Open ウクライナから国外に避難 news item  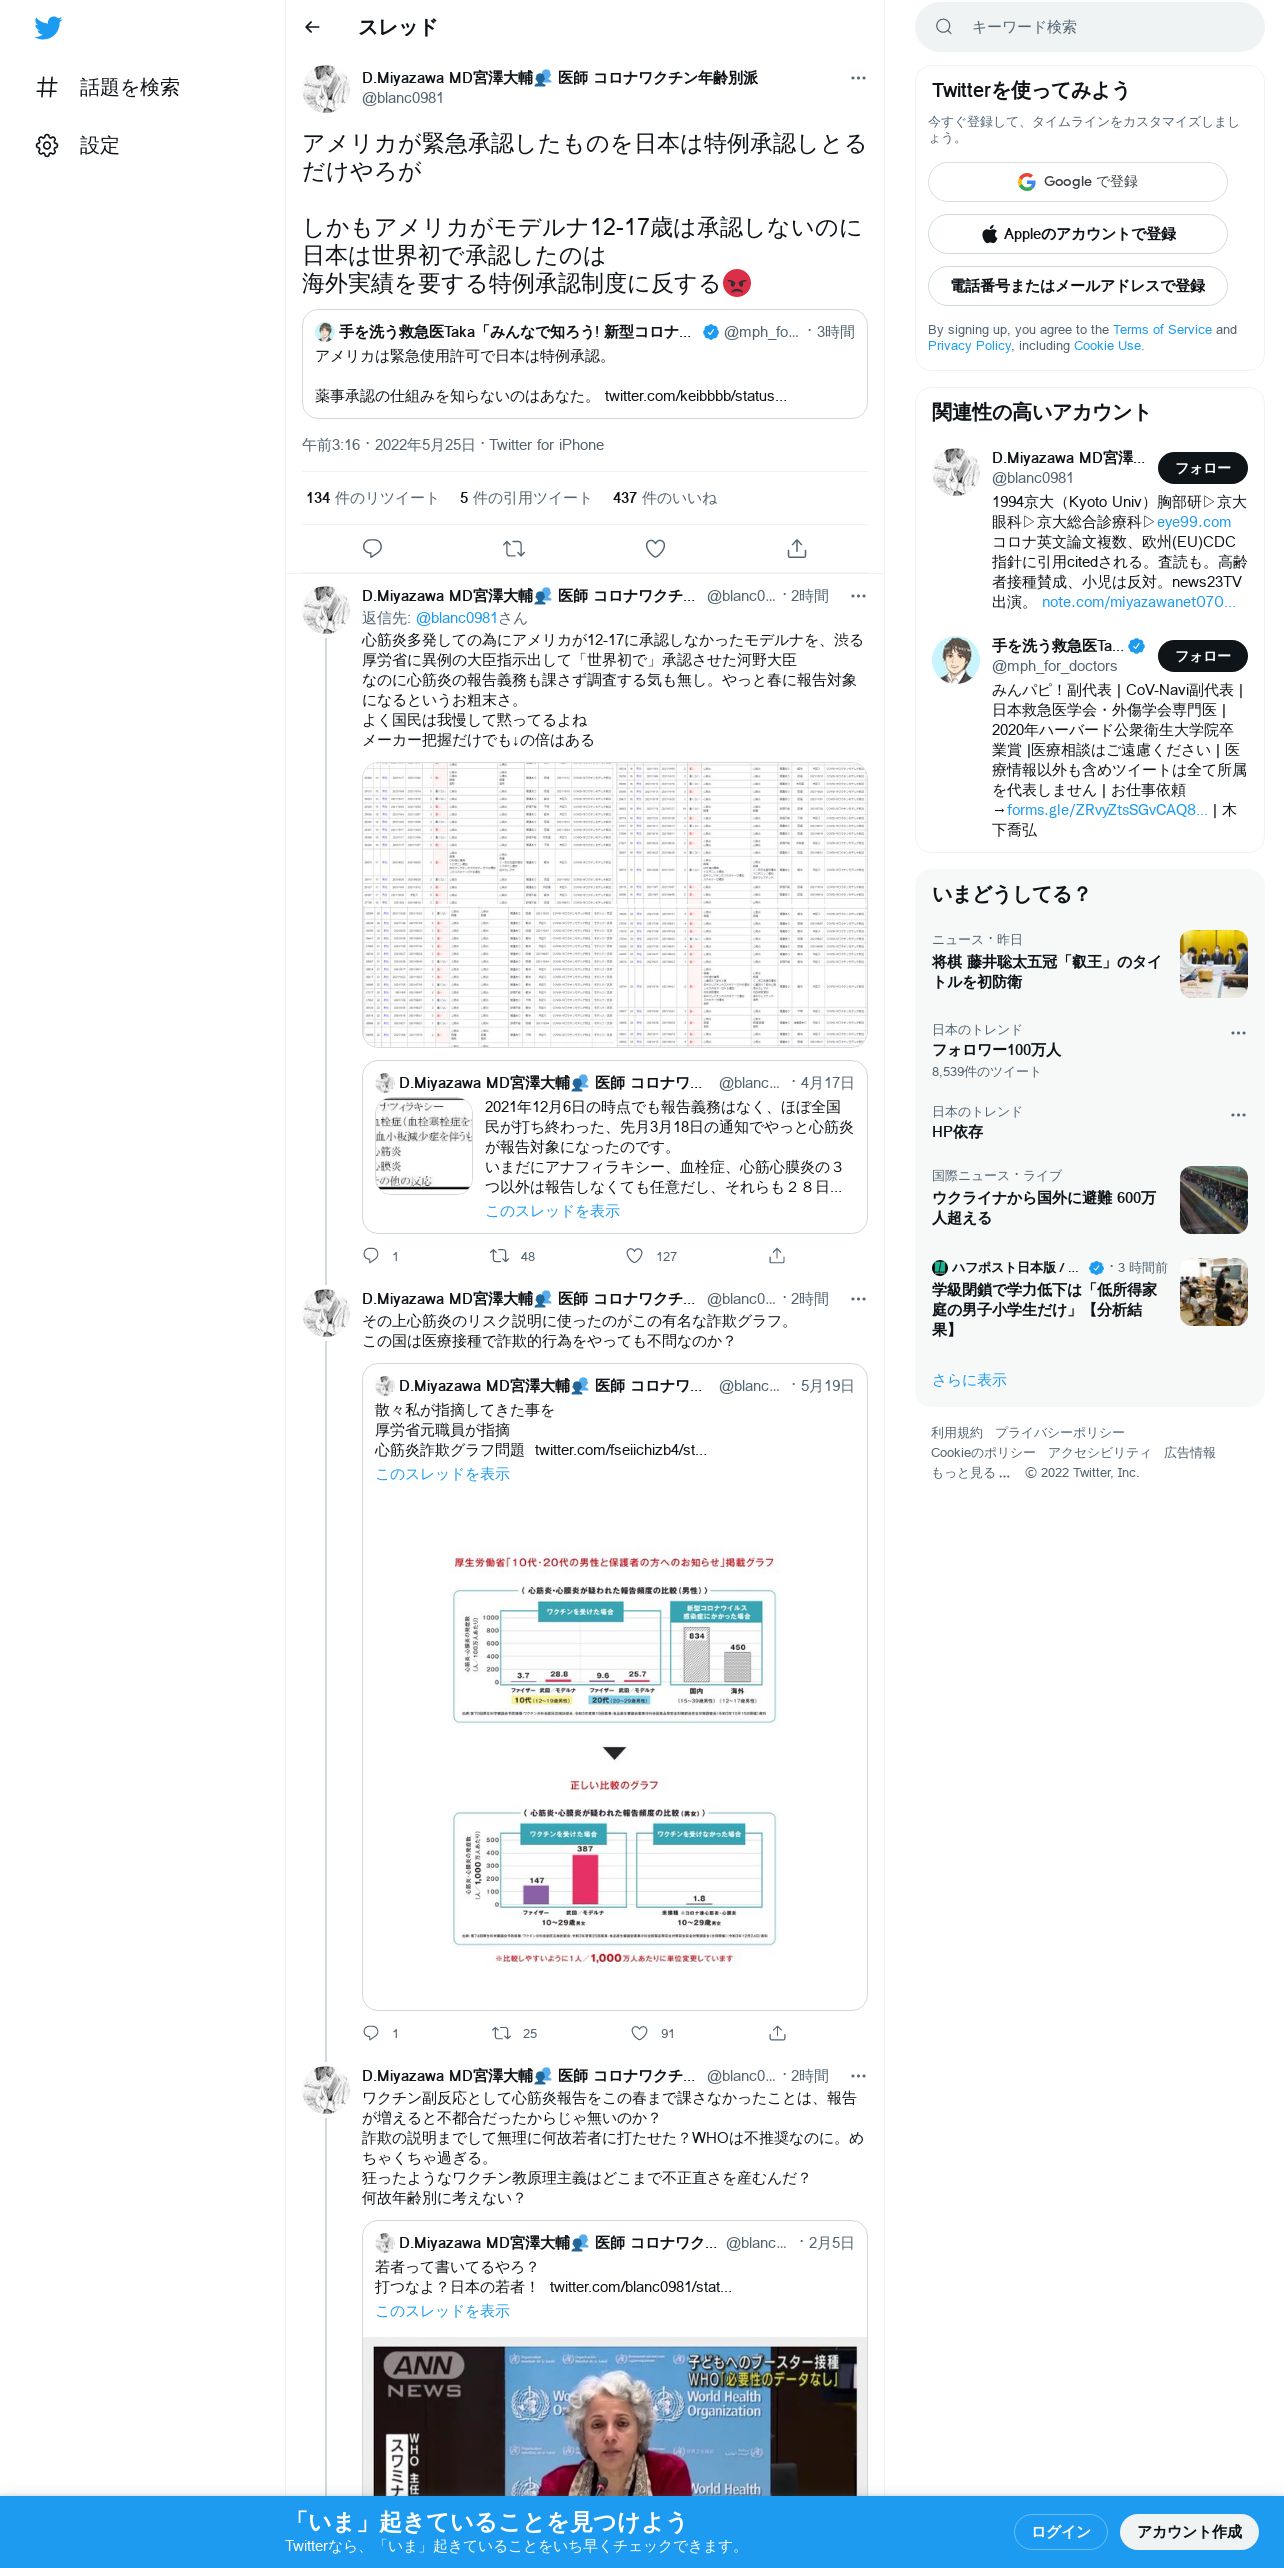(x=1090, y=1198)
